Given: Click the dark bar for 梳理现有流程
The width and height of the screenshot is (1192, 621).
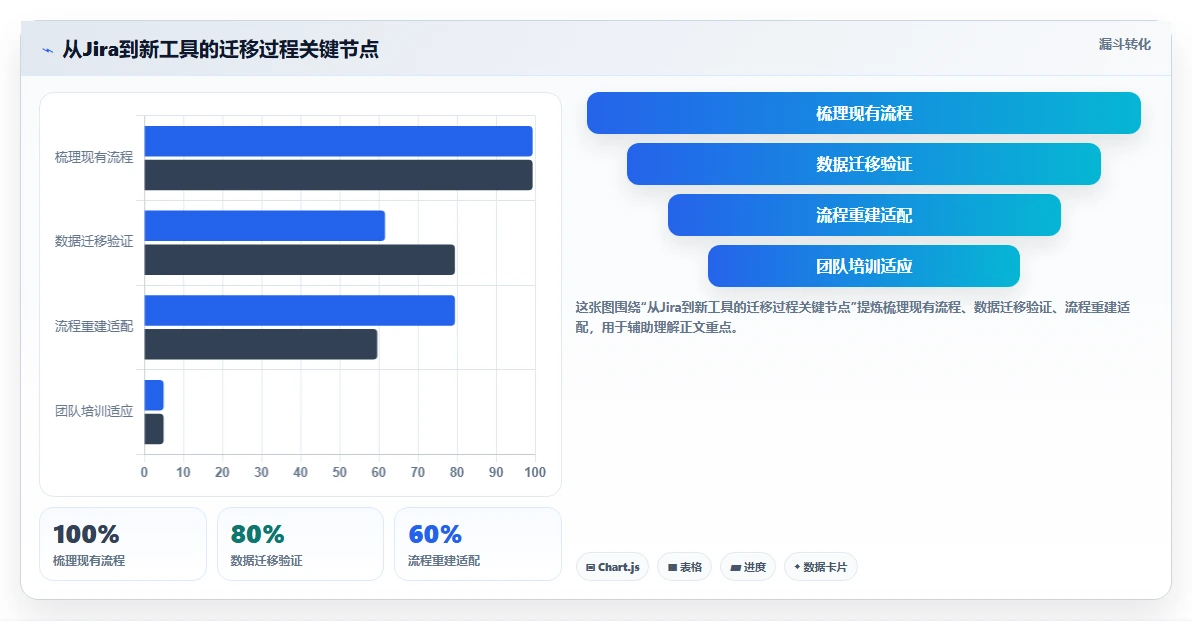Looking at the screenshot, I should (338, 175).
